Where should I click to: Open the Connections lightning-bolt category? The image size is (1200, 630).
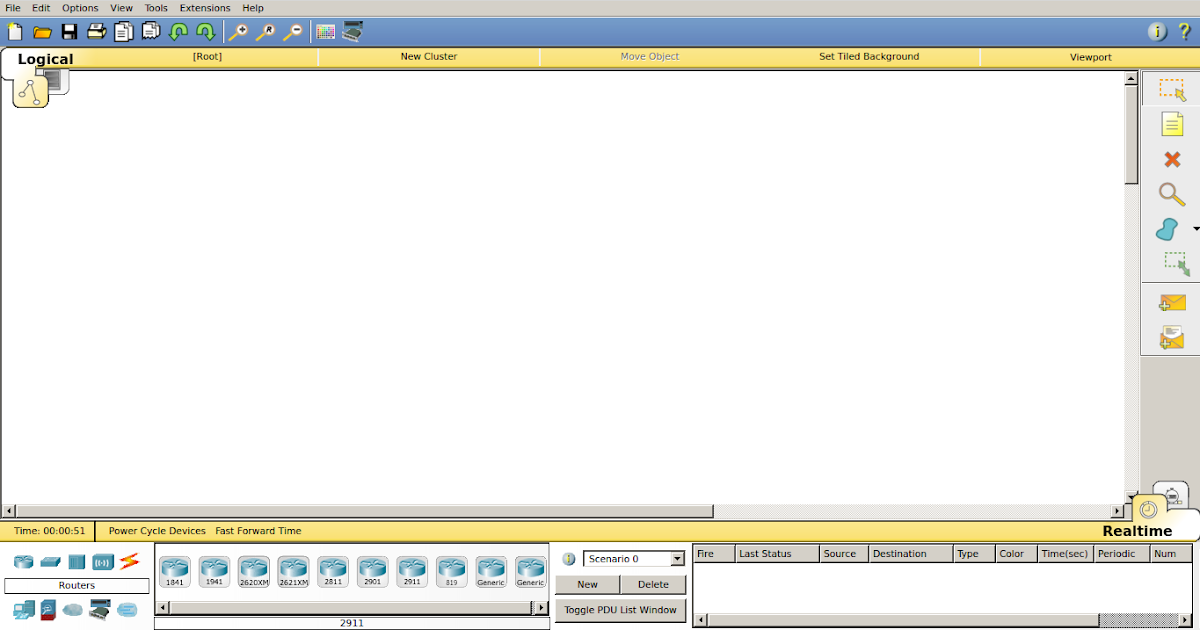128,562
